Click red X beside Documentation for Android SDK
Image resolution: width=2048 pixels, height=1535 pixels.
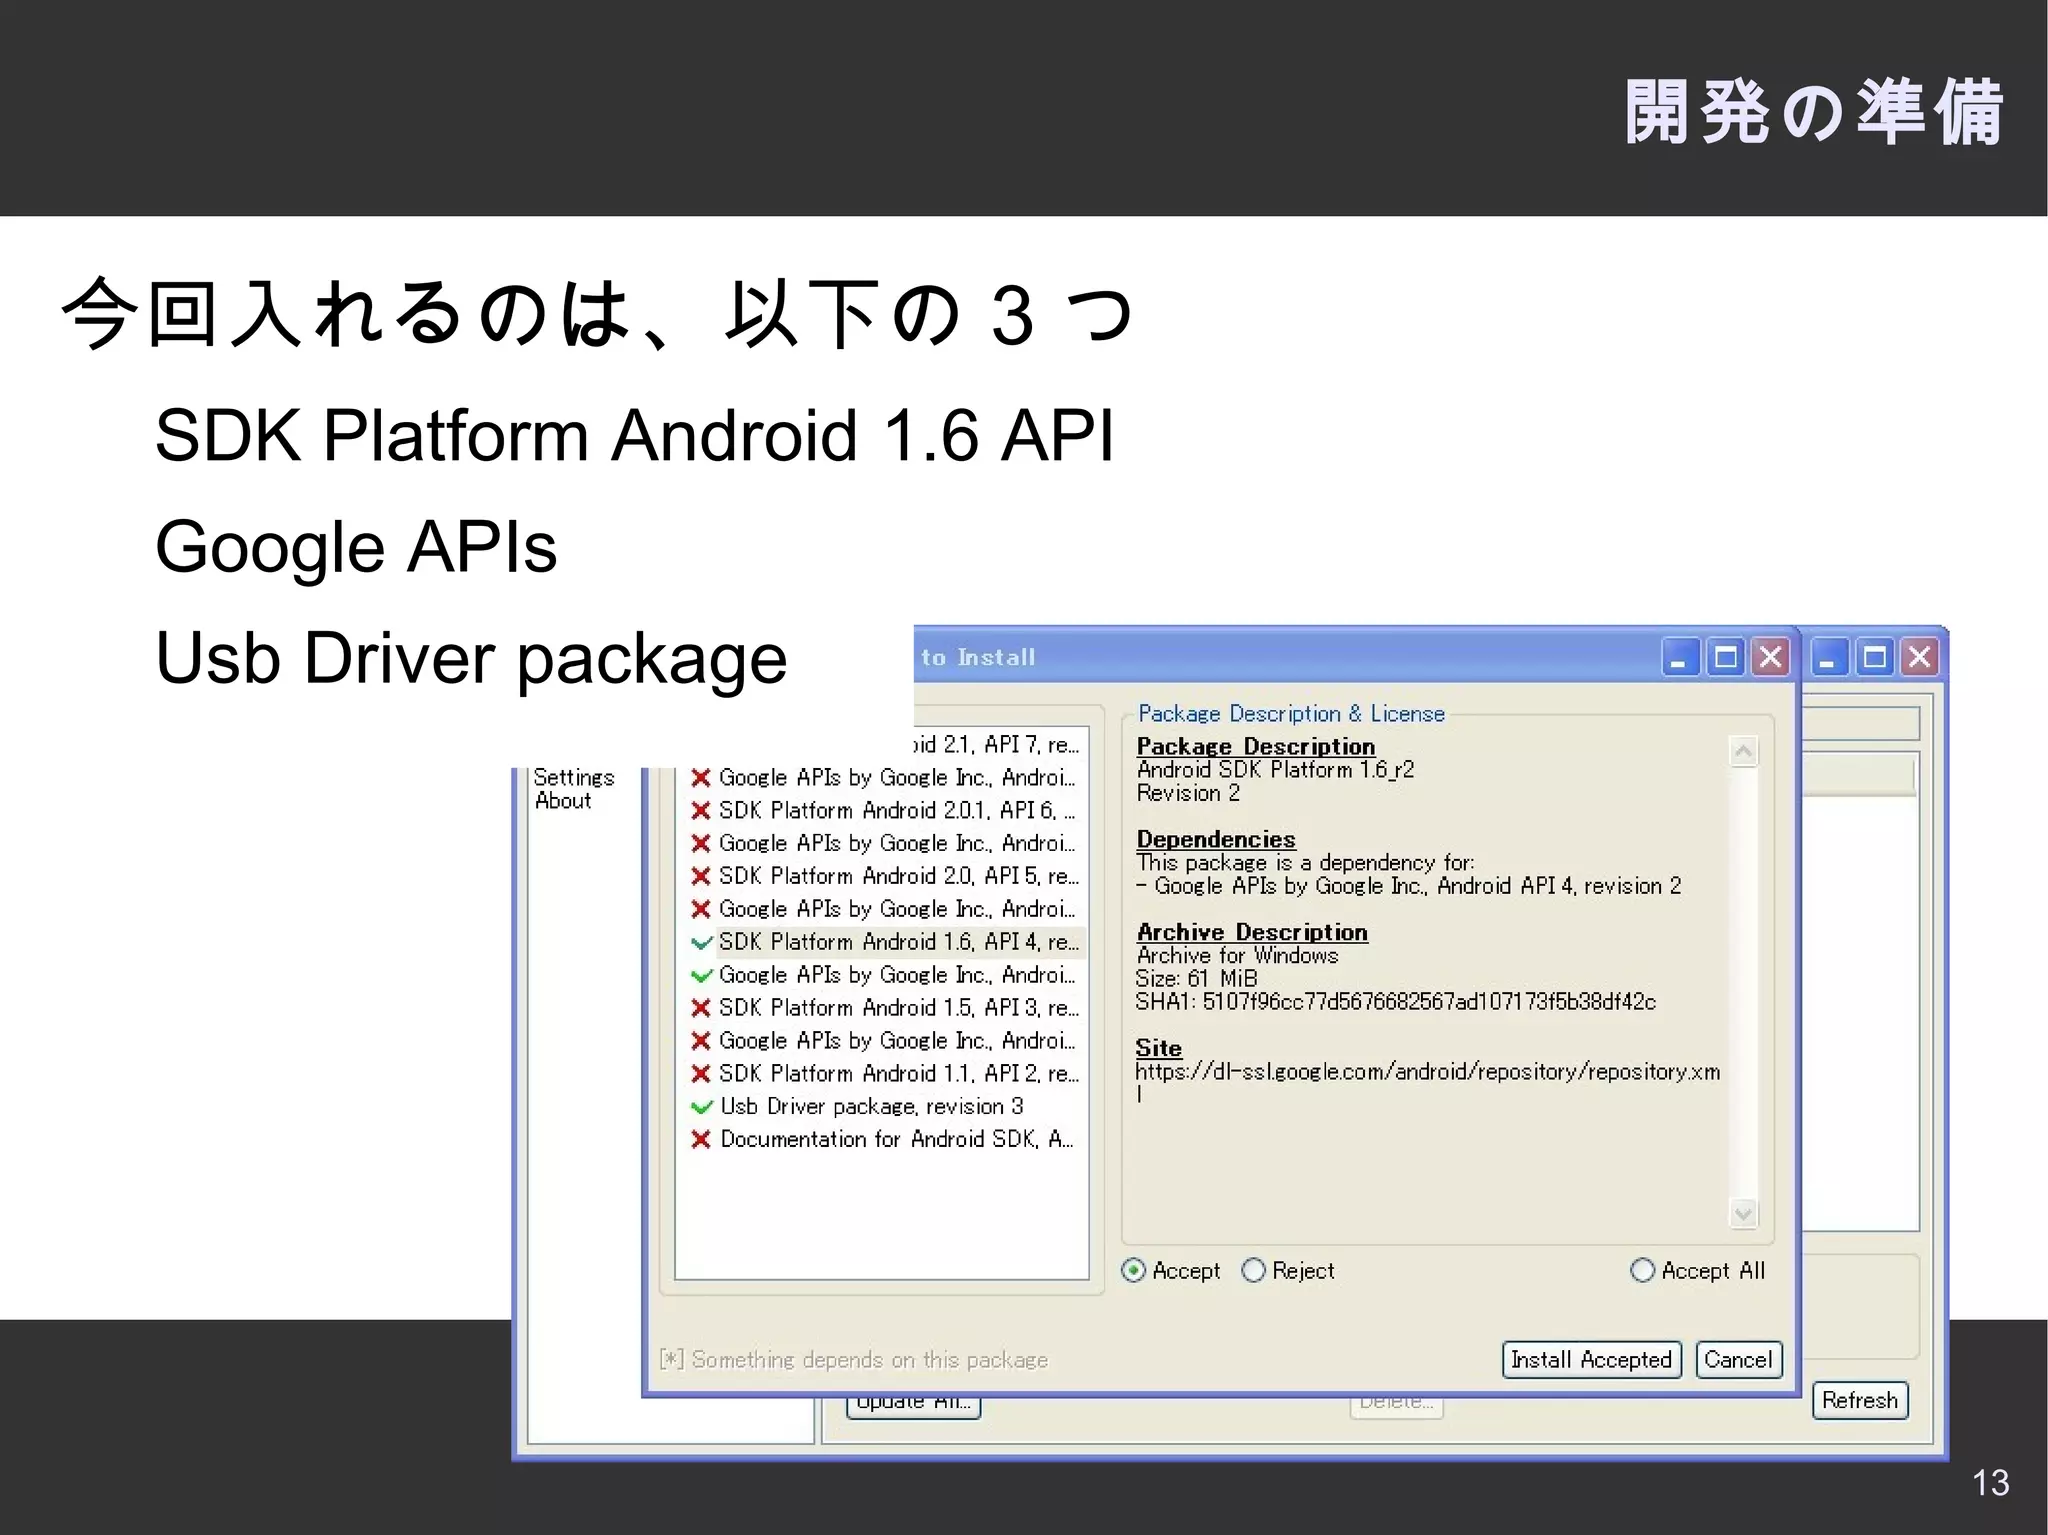point(701,1140)
